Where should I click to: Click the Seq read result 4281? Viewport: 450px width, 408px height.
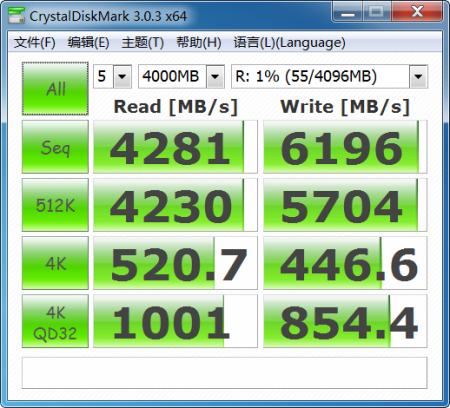click(x=175, y=147)
